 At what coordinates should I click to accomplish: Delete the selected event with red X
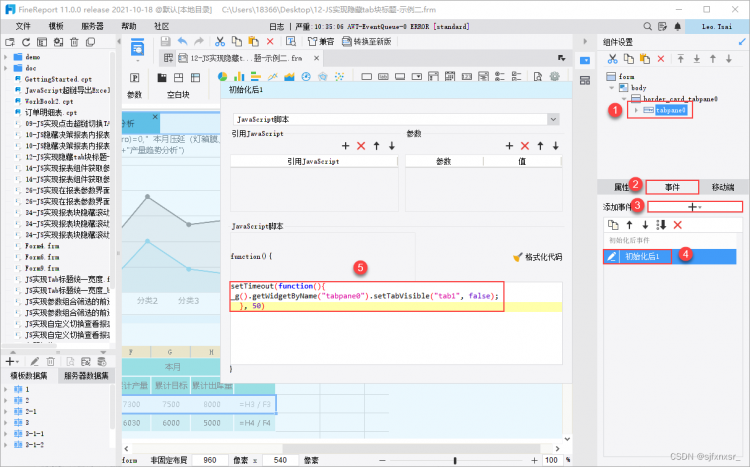tap(677, 225)
